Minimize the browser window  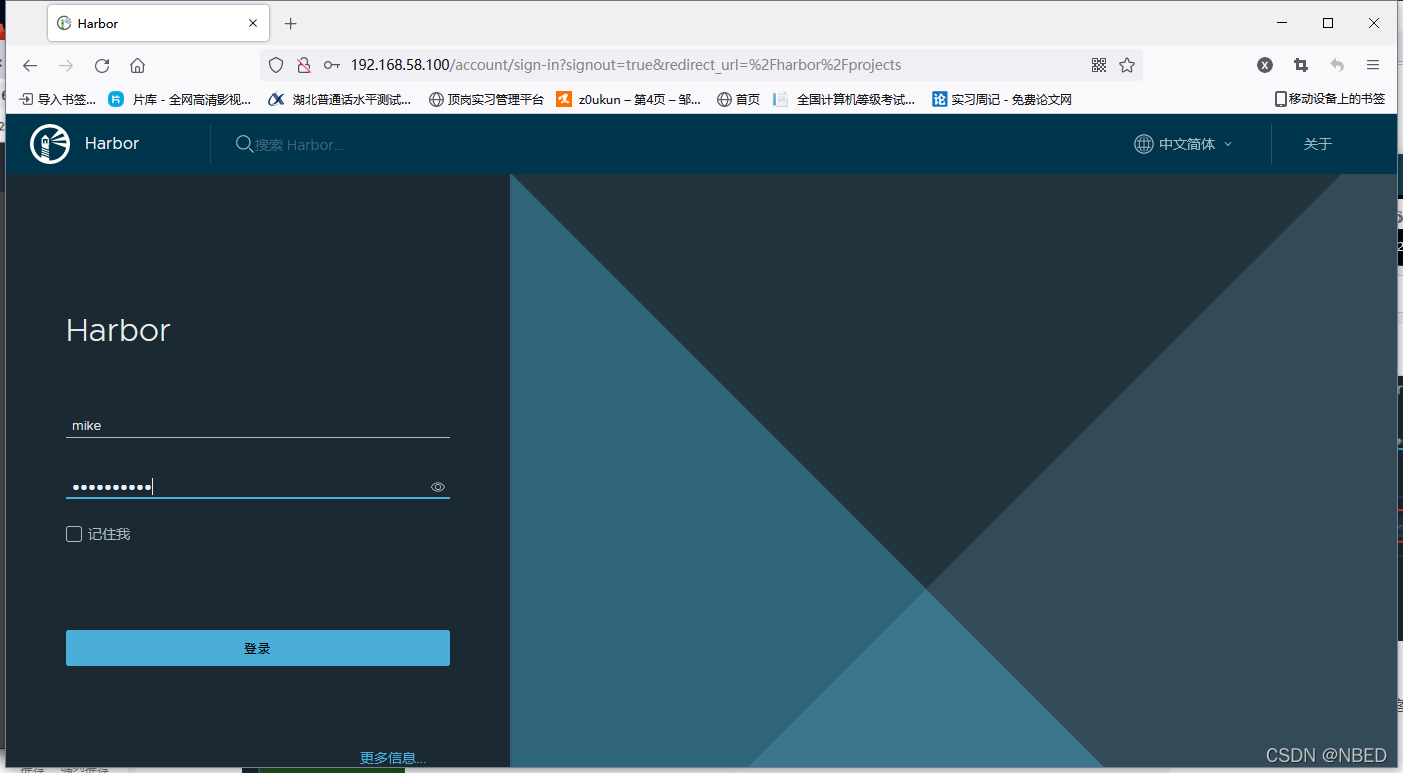(1282, 23)
